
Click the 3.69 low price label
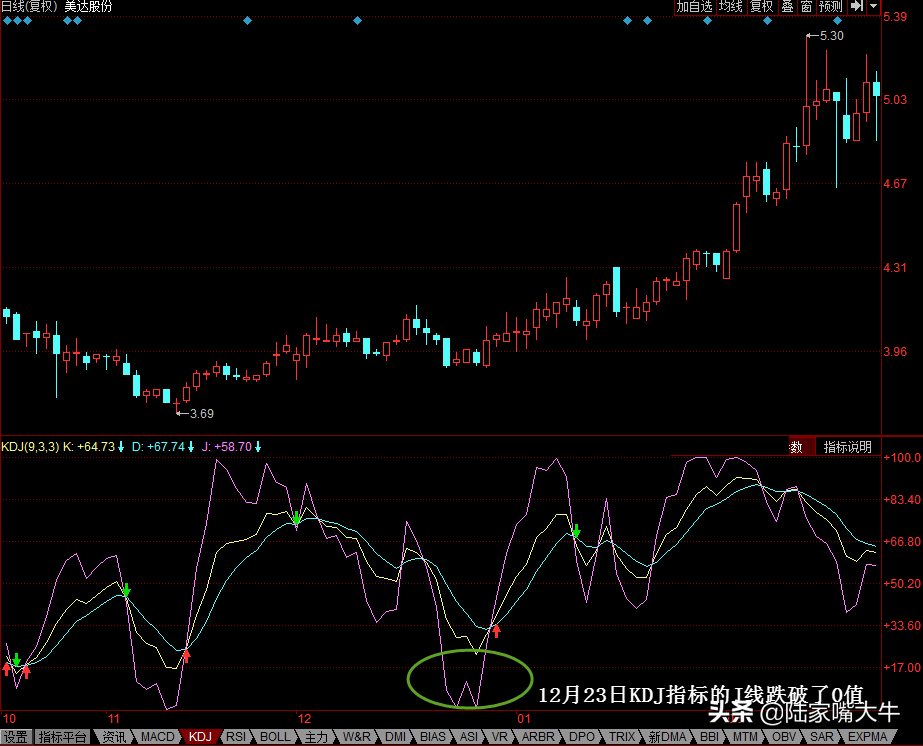[201, 414]
